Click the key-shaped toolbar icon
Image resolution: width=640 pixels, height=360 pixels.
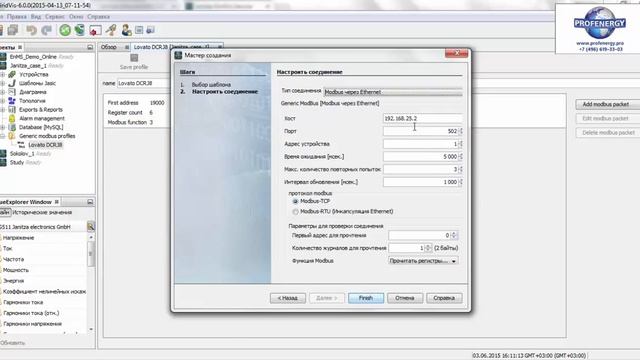click(111, 30)
